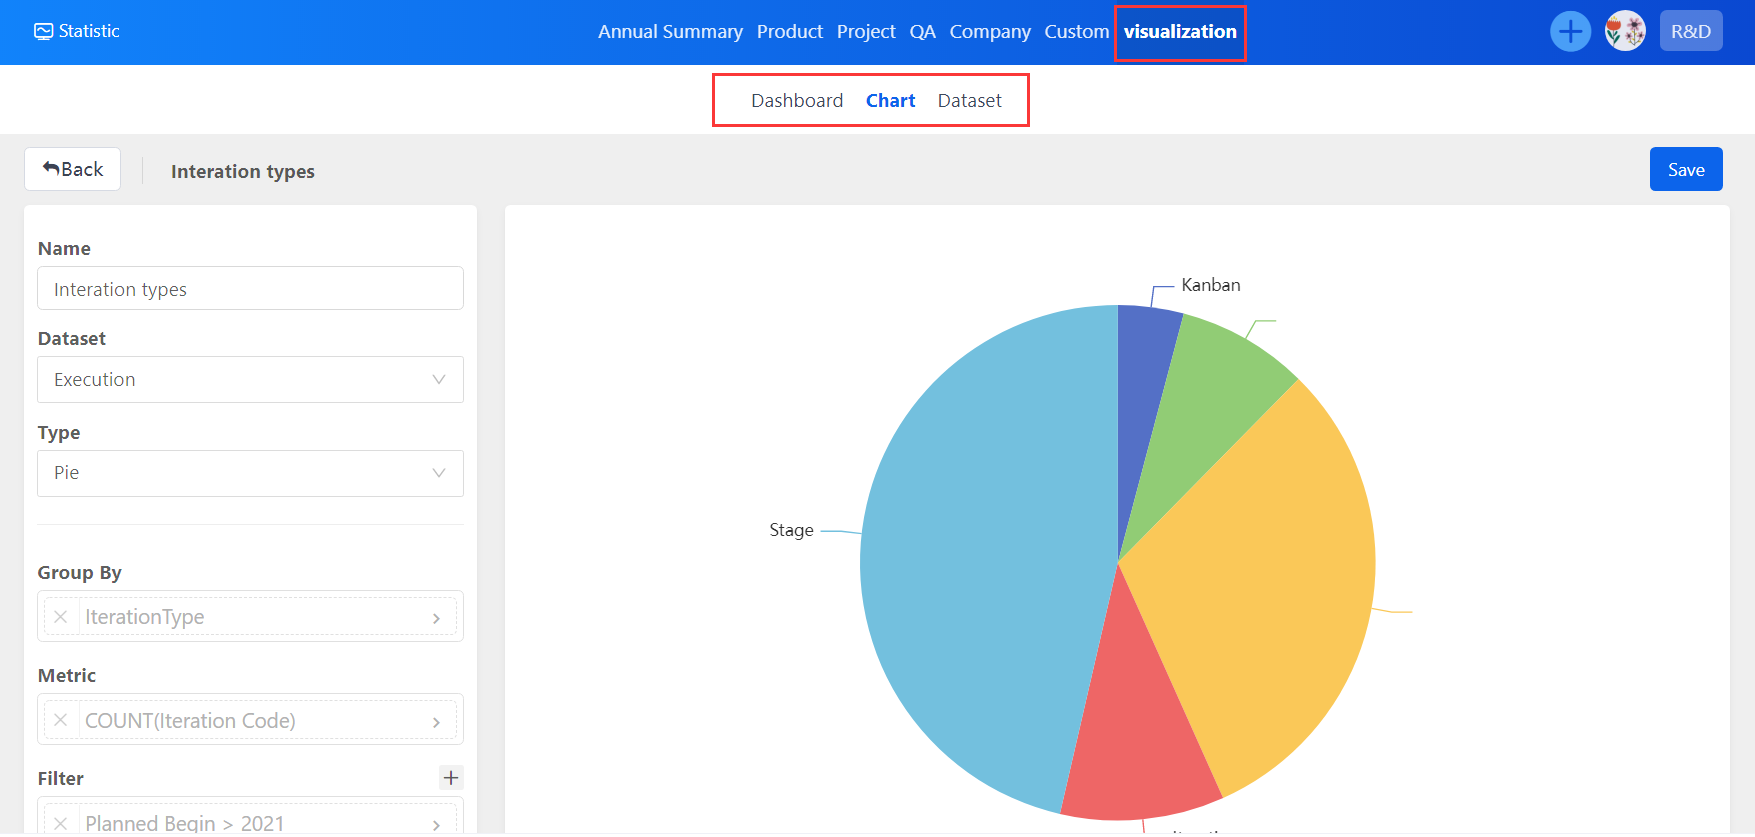Open the Dataset Execution dropdown
The width and height of the screenshot is (1755, 837).
tap(250, 380)
